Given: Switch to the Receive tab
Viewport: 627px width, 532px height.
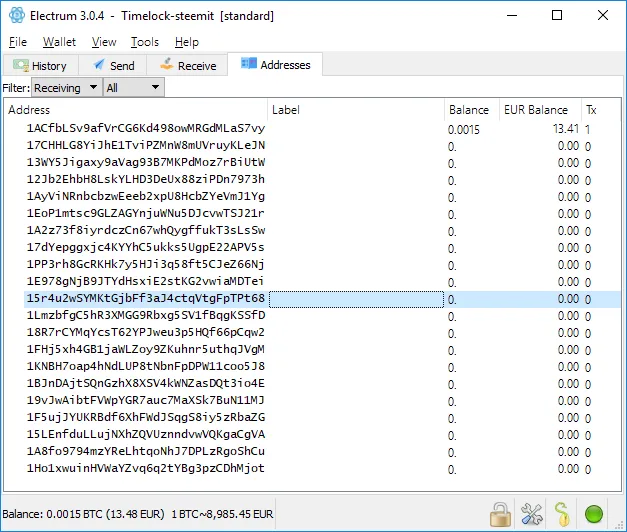Looking at the screenshot, I should 188,66.
